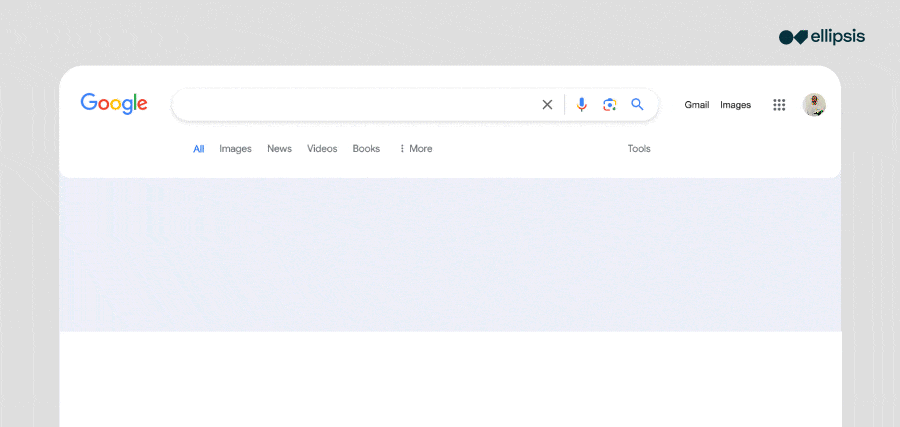This screenshot has width=900, height=427.
Task: Clear the search box with the X icon
Action: click(x=547, y=105)
